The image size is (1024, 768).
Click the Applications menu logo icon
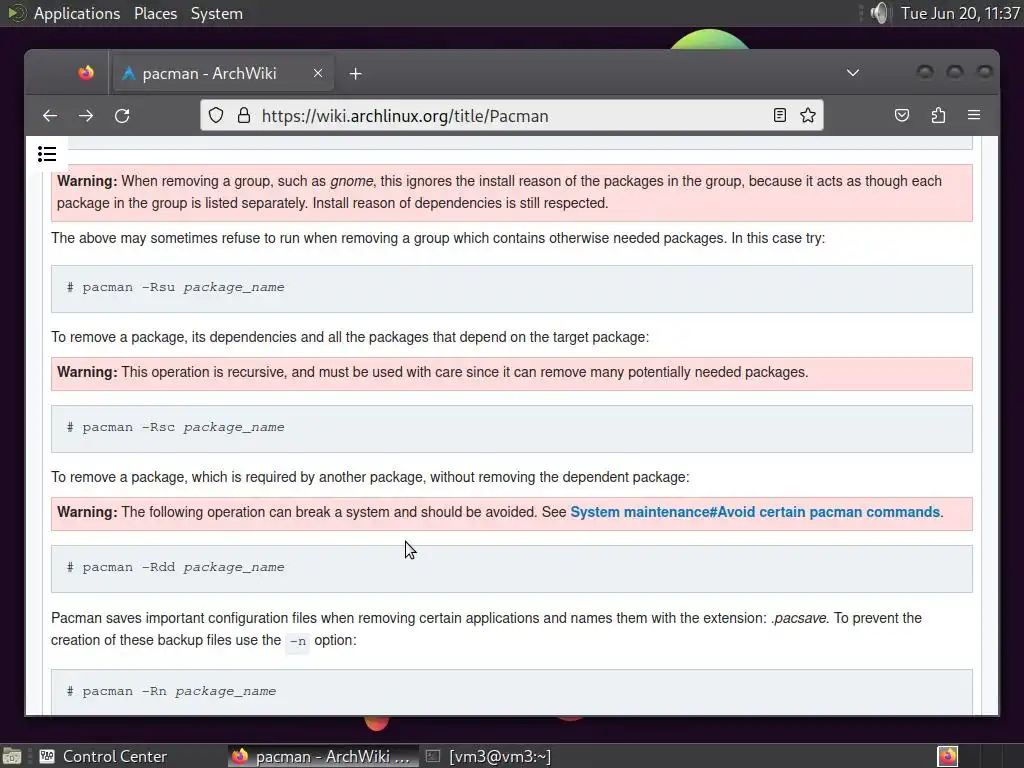(16, 13)
